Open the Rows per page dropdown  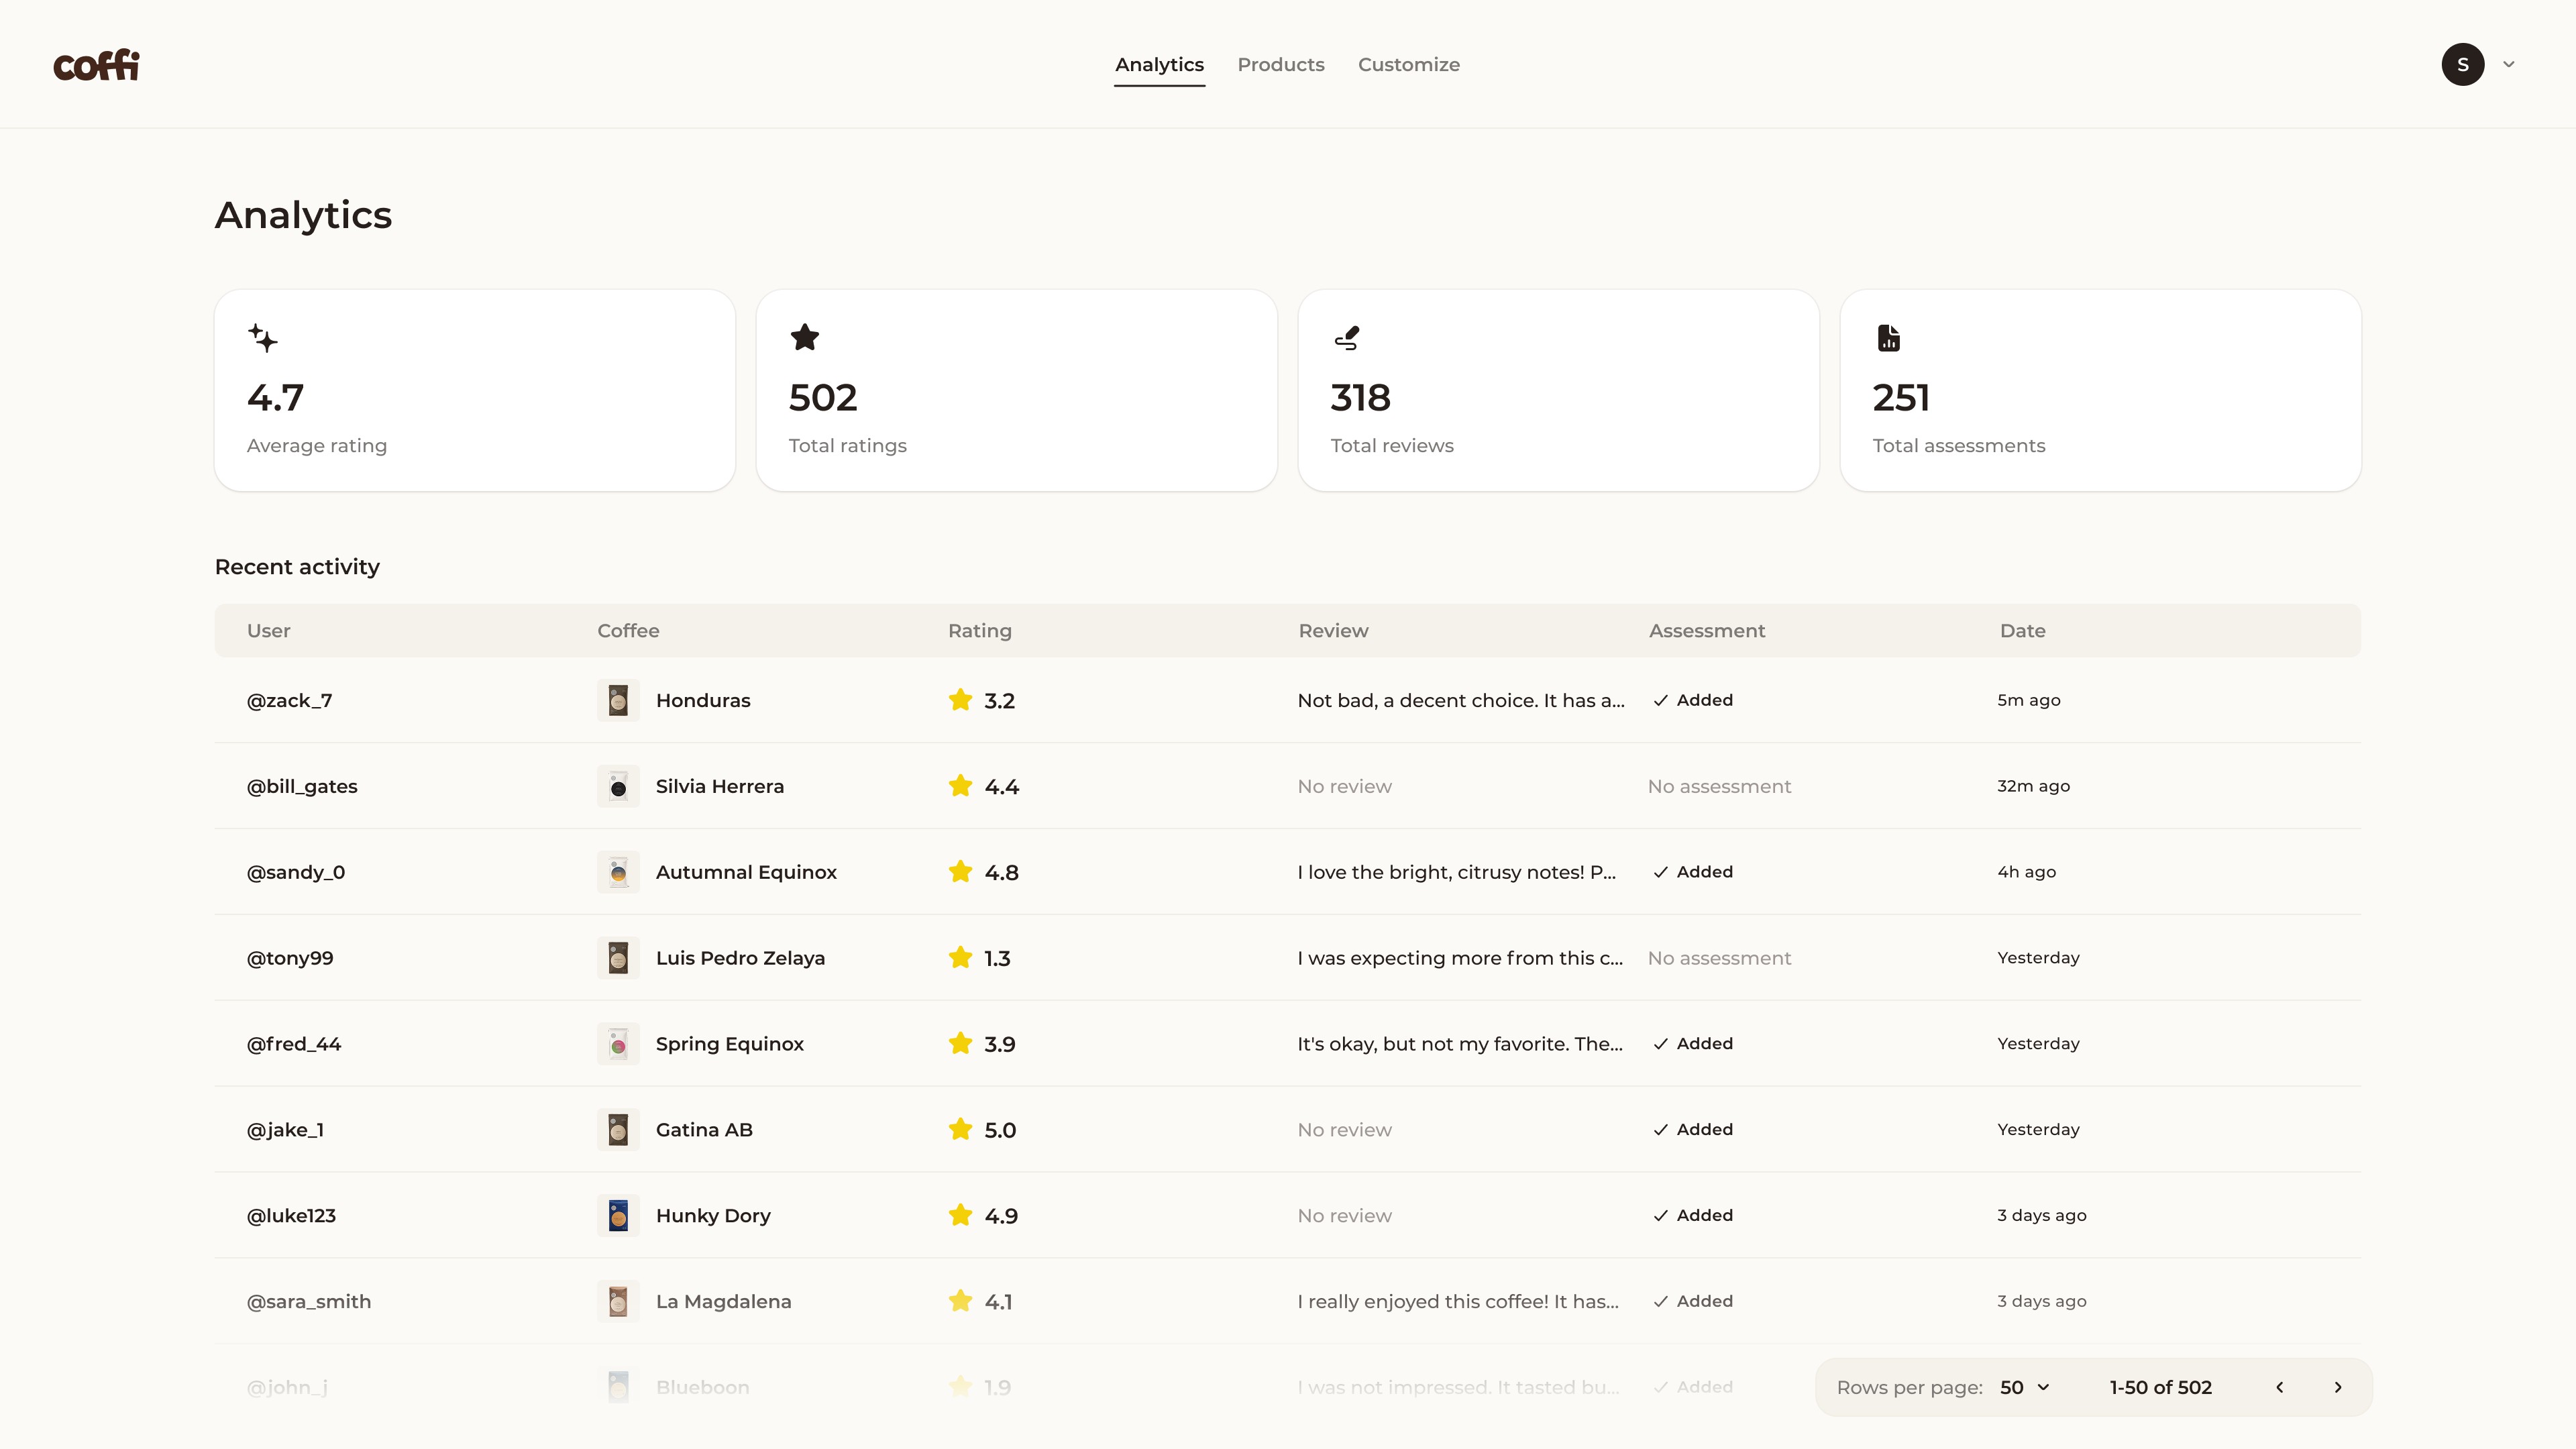(x=2024, y=1387)
